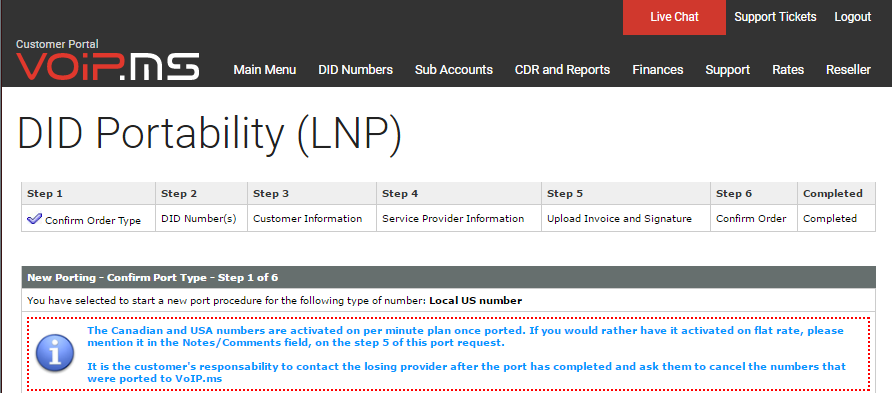Click Customer Information step cell
Screen dimensions: 892x393
312,218
